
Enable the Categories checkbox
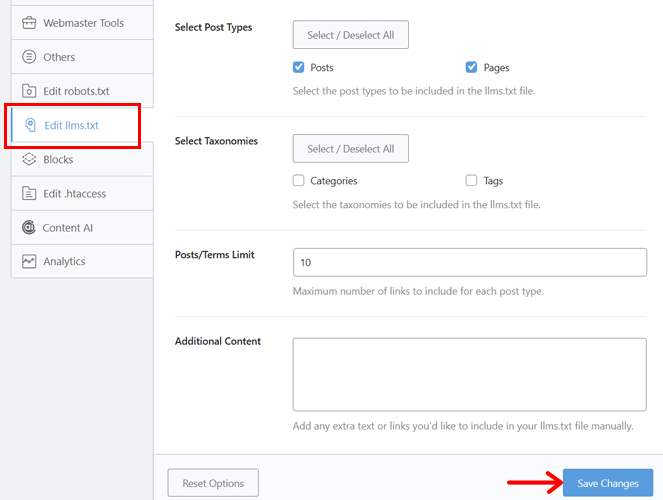click(x=299, y=180)
